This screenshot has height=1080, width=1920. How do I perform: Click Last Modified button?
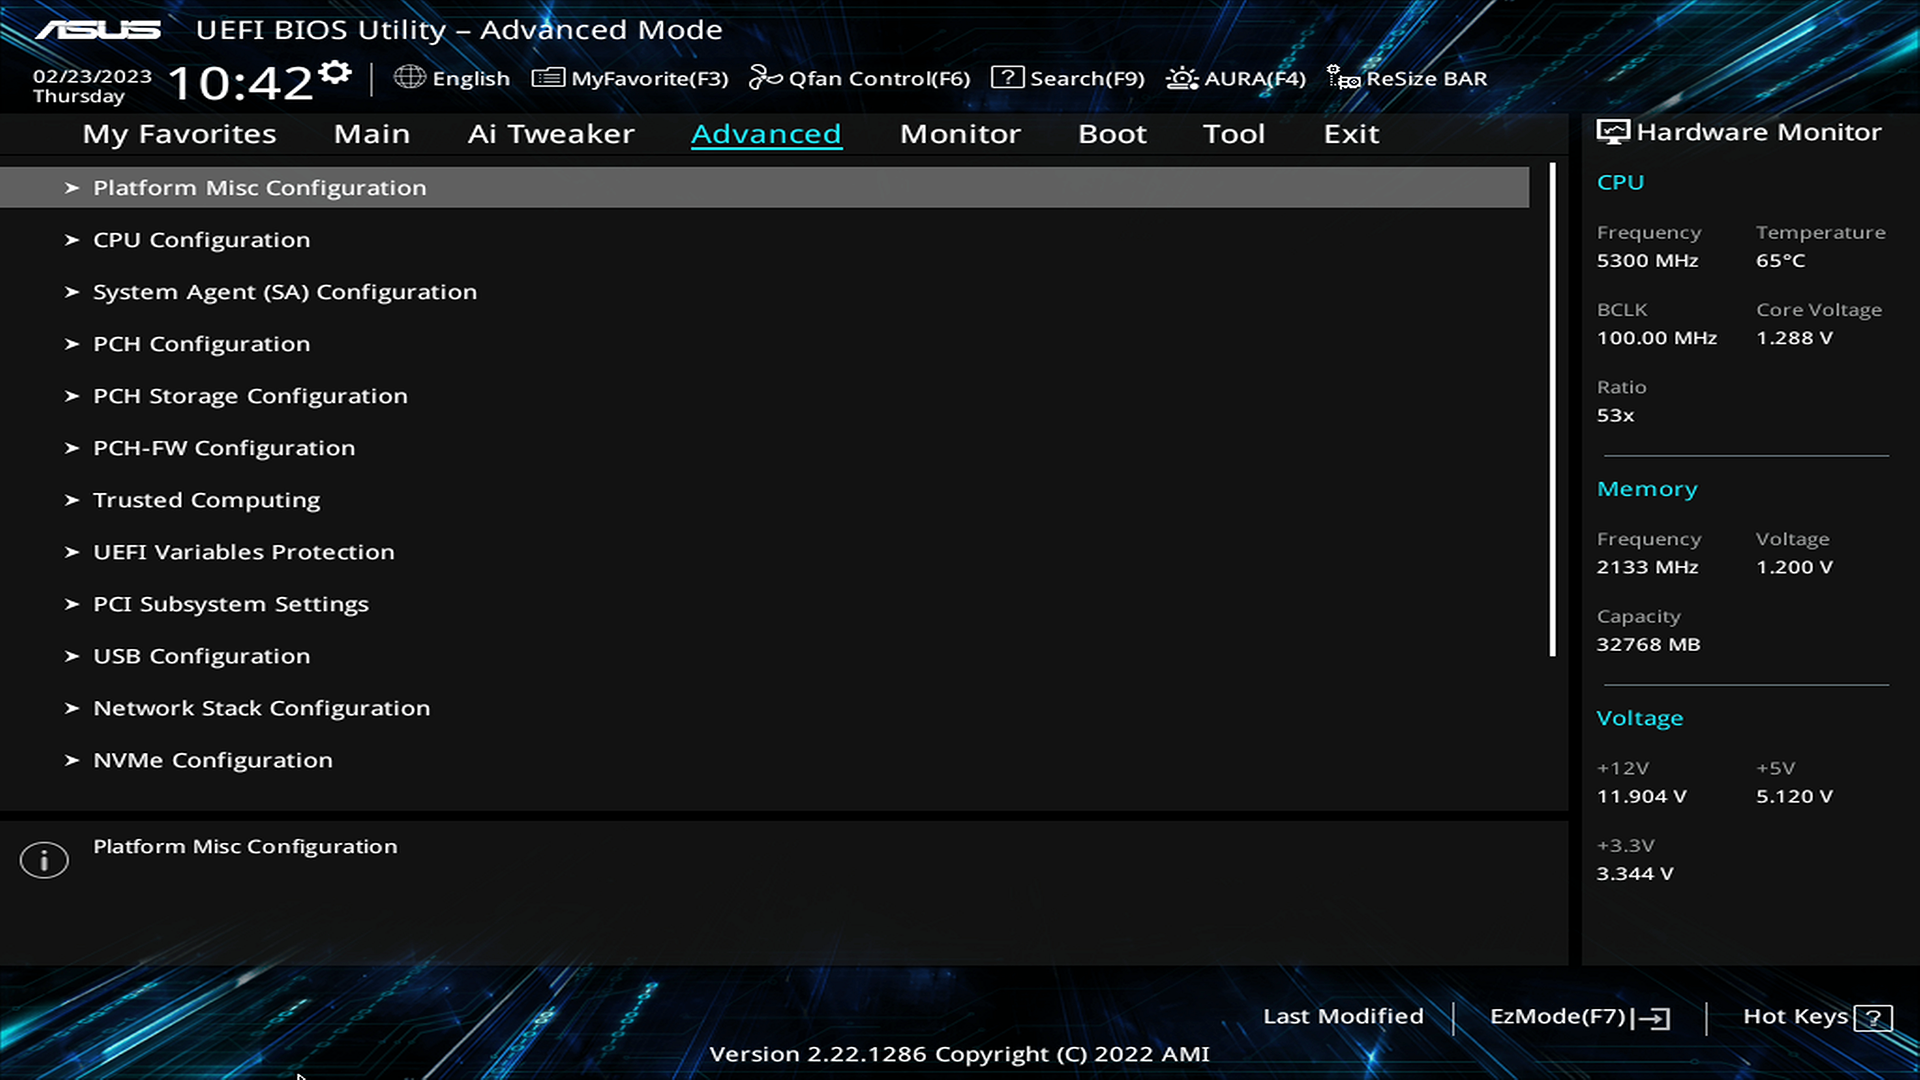coord(1342,1016)
